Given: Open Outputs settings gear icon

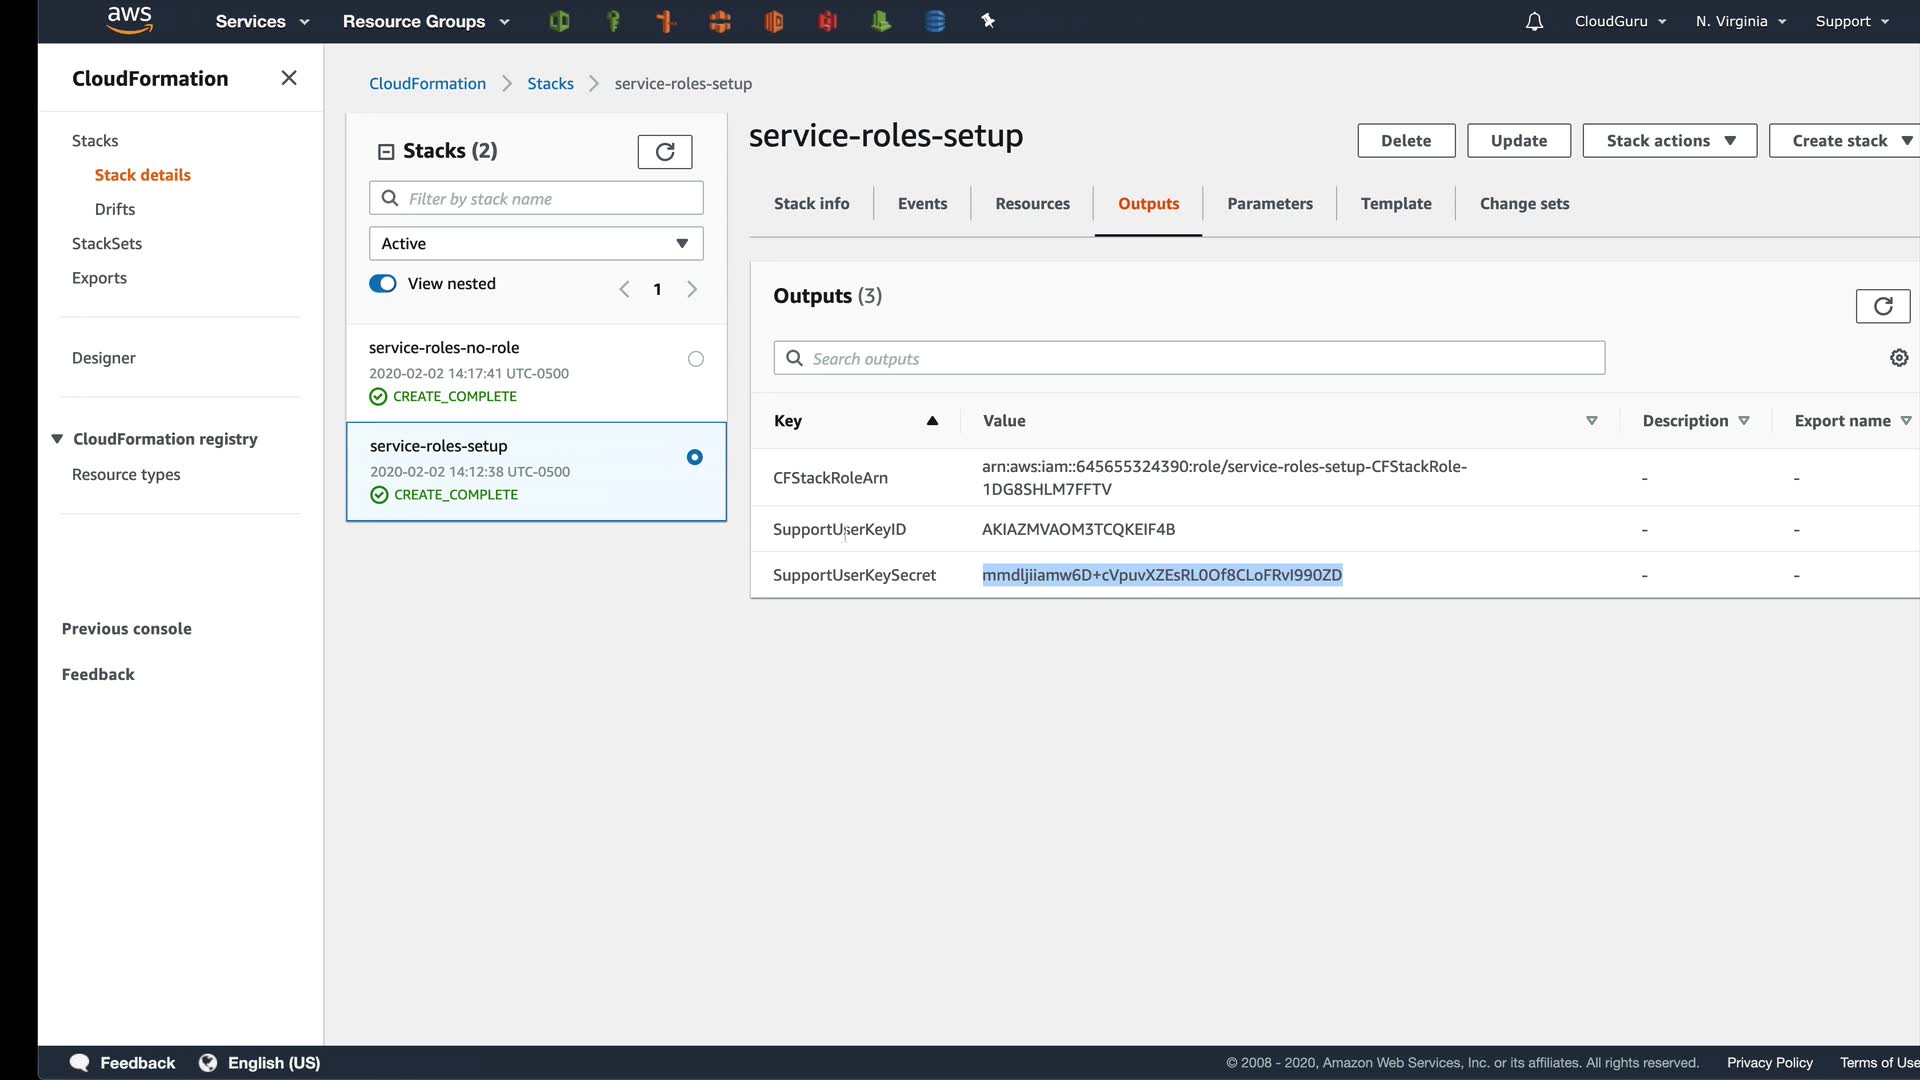Looking at the screenshot, I should click(x=1899, y=358).
